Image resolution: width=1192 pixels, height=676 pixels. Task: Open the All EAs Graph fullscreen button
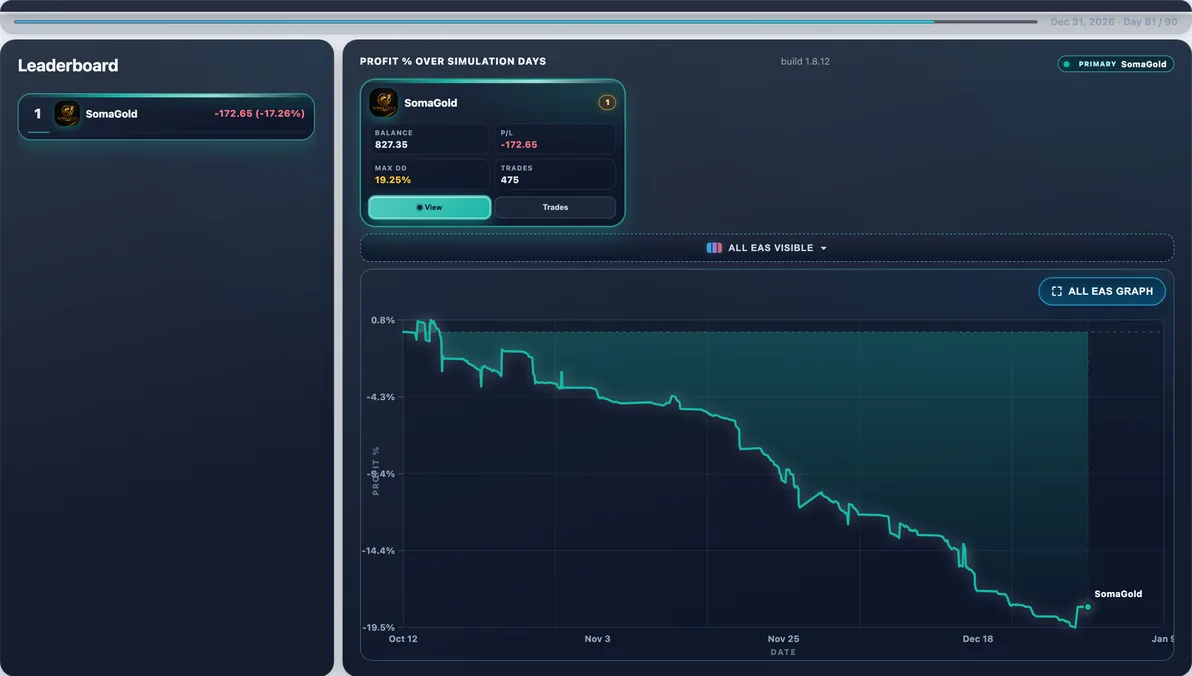[x=1102, y=291]
